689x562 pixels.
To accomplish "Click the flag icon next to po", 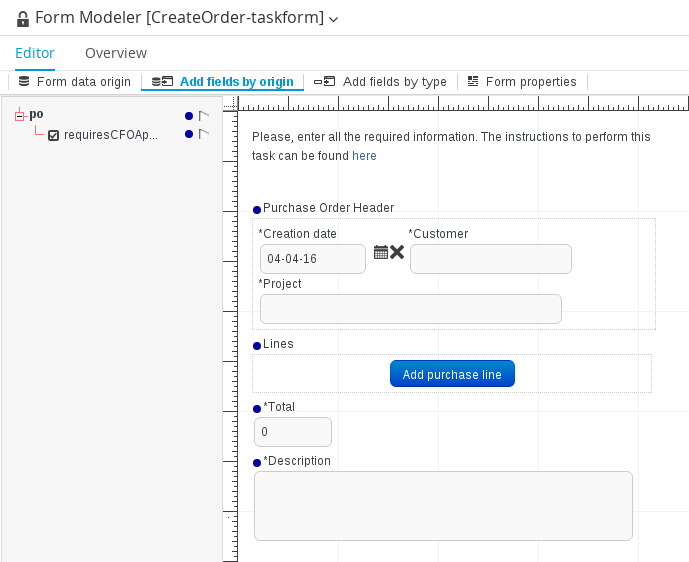I will tap(203, 116).
